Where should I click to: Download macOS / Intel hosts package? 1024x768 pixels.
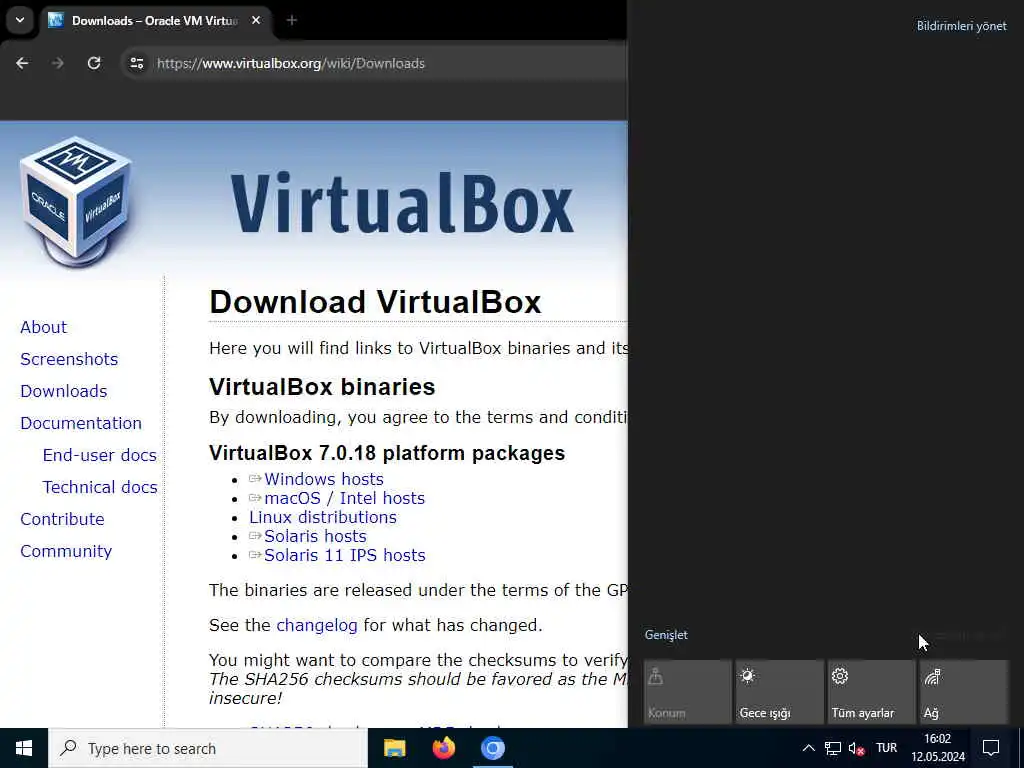pos(344,498)
